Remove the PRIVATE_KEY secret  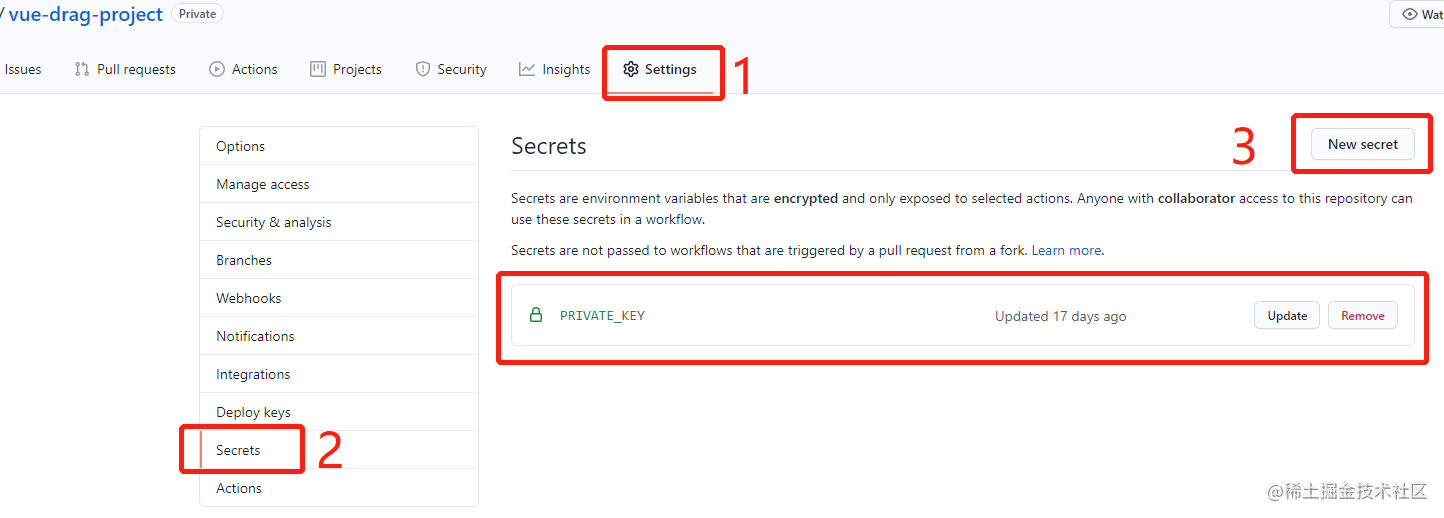click(1363, 315)
